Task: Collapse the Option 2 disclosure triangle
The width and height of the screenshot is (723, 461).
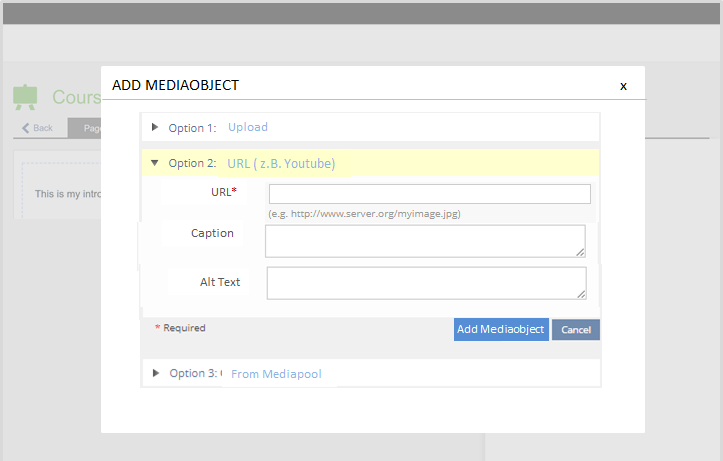Action: [155, 162]
